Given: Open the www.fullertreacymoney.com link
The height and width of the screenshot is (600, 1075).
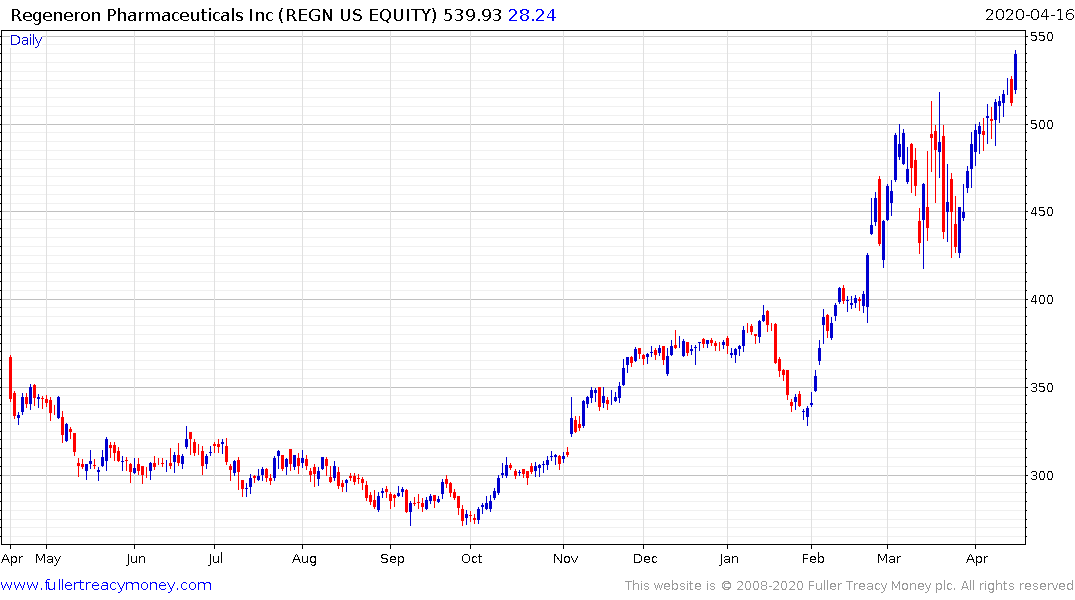Looking at the screenshot, I should (106, 585).
